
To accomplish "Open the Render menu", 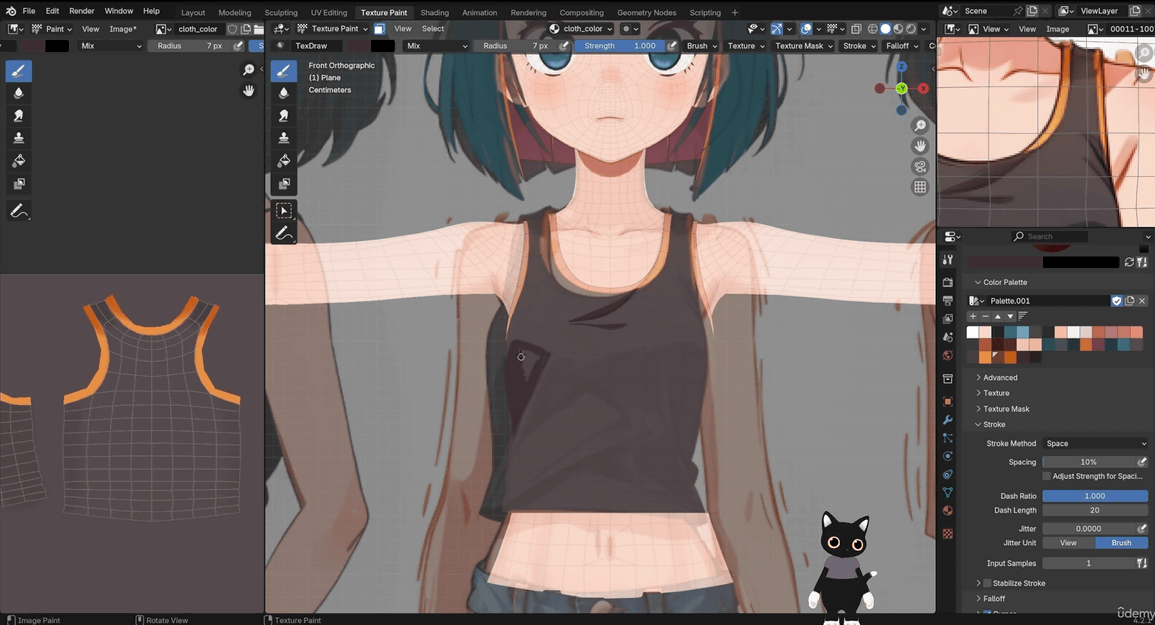I will (82, 11).
